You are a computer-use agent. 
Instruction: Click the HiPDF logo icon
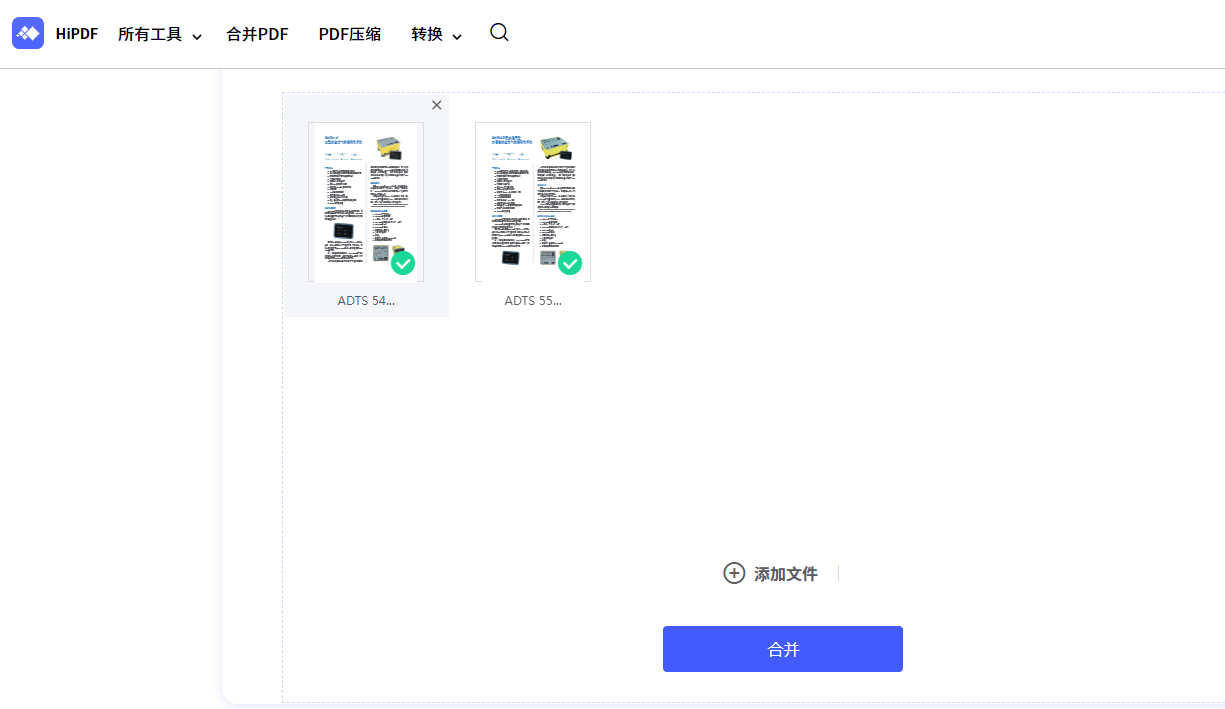[x=28, y=32]
